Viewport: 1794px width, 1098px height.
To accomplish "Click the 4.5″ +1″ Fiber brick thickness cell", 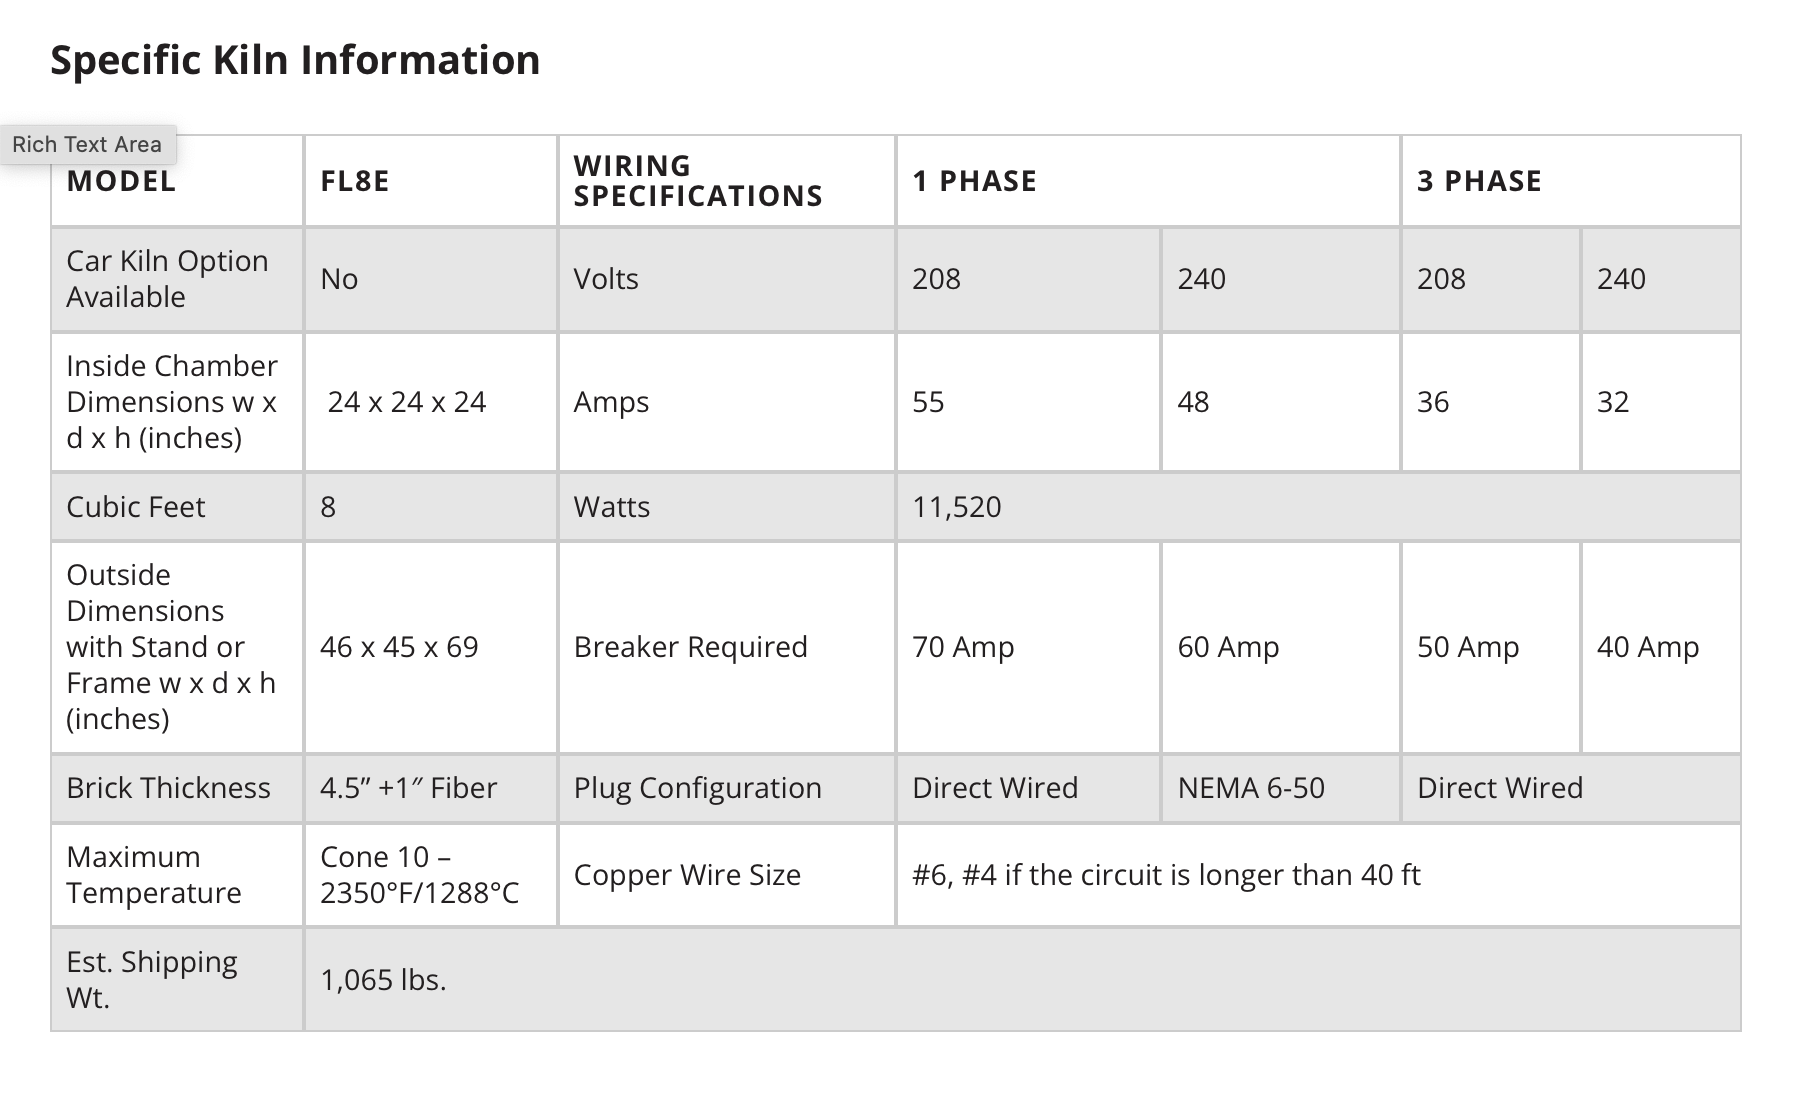I will pos(431,788).
